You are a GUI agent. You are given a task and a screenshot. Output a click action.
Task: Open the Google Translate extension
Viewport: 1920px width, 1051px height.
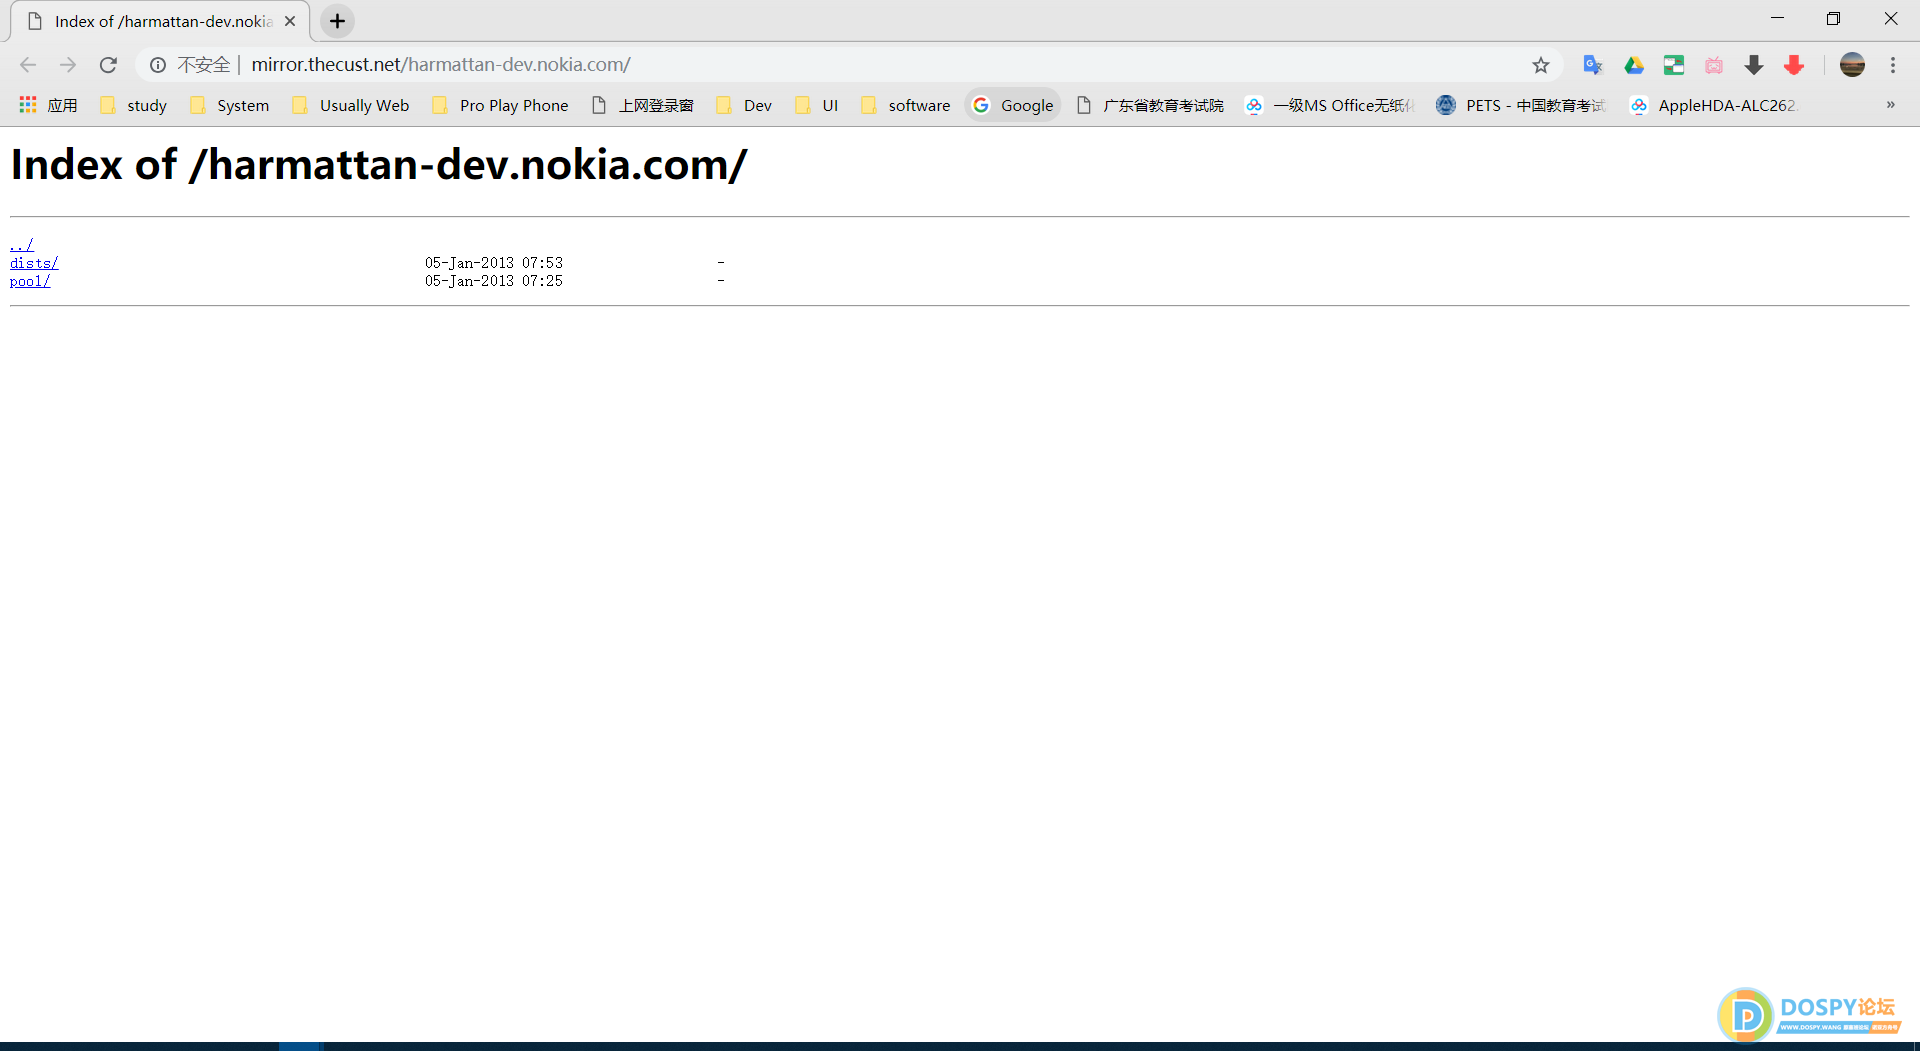click(x=1593, y=65)
